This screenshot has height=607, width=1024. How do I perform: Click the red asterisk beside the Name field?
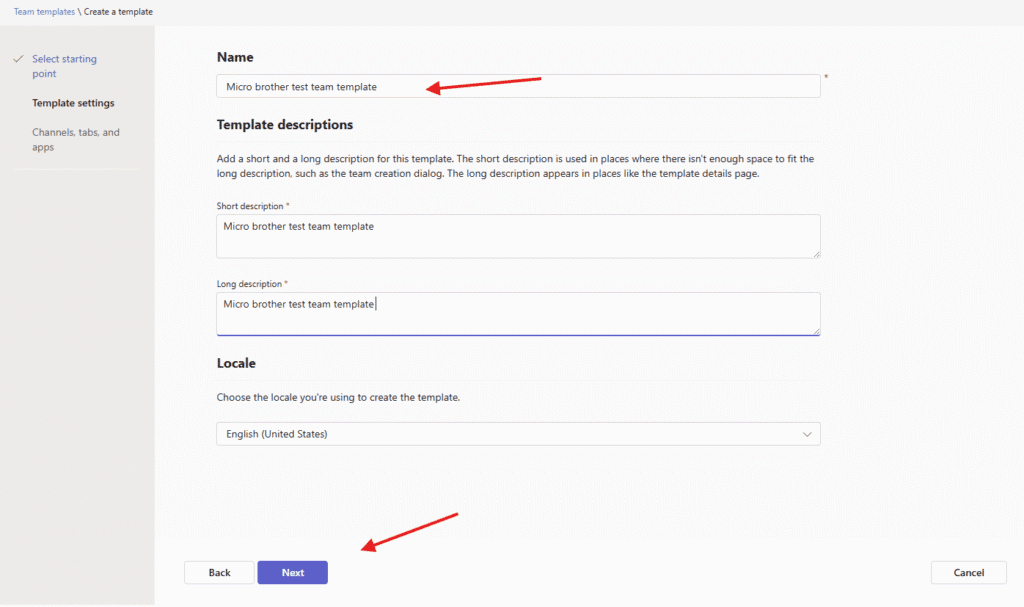[x=826, y=76]
